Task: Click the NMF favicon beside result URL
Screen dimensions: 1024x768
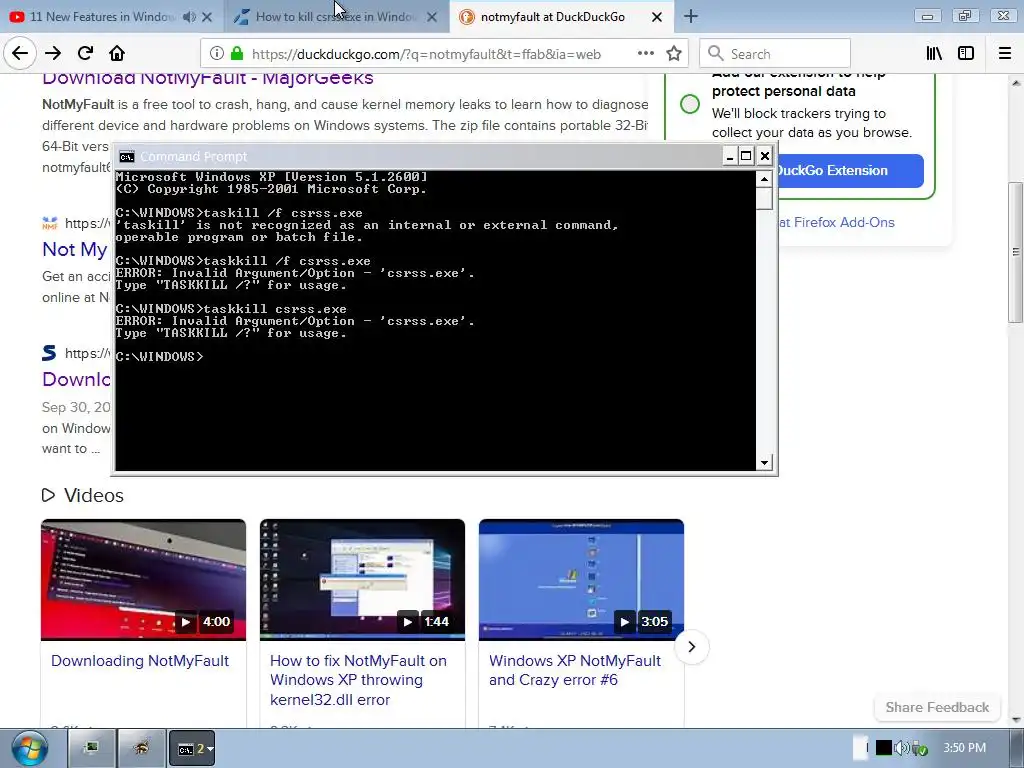Action: tap(50, 223)
